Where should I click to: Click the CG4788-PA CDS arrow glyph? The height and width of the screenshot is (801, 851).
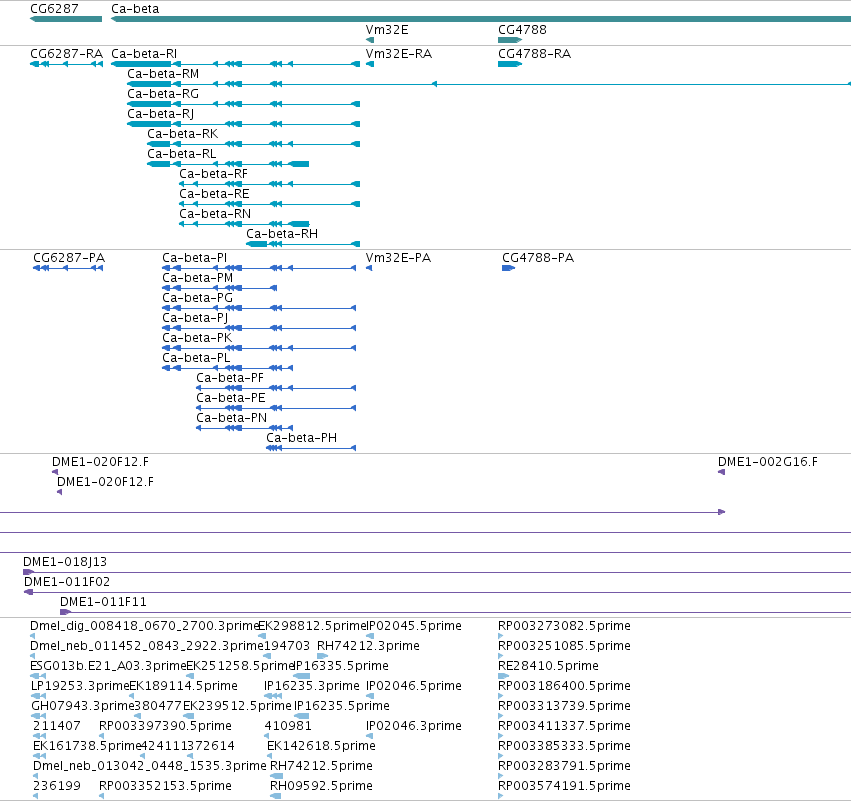pyautogui.click(x=508, y=268)
